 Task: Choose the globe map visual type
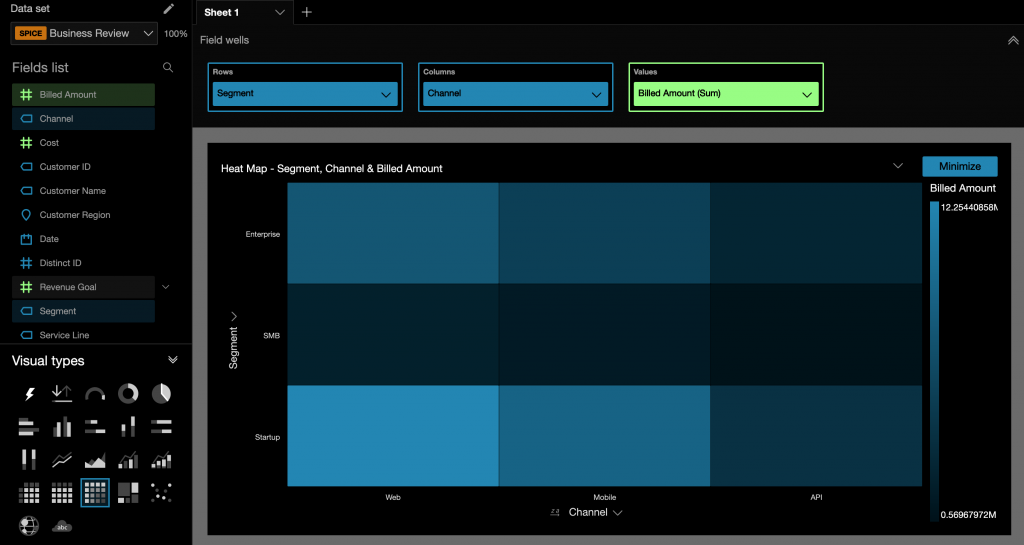point(29,526)
